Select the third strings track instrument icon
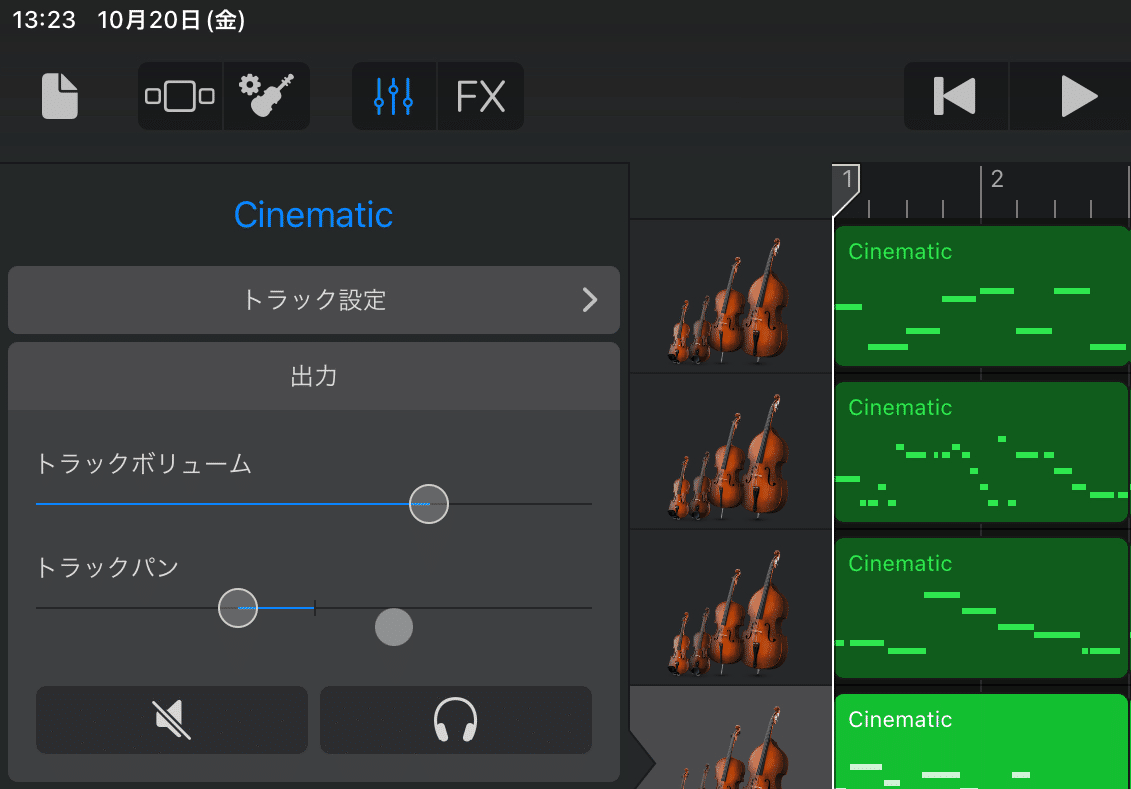This screenshot has height=789, width=1131. point(730,612)
